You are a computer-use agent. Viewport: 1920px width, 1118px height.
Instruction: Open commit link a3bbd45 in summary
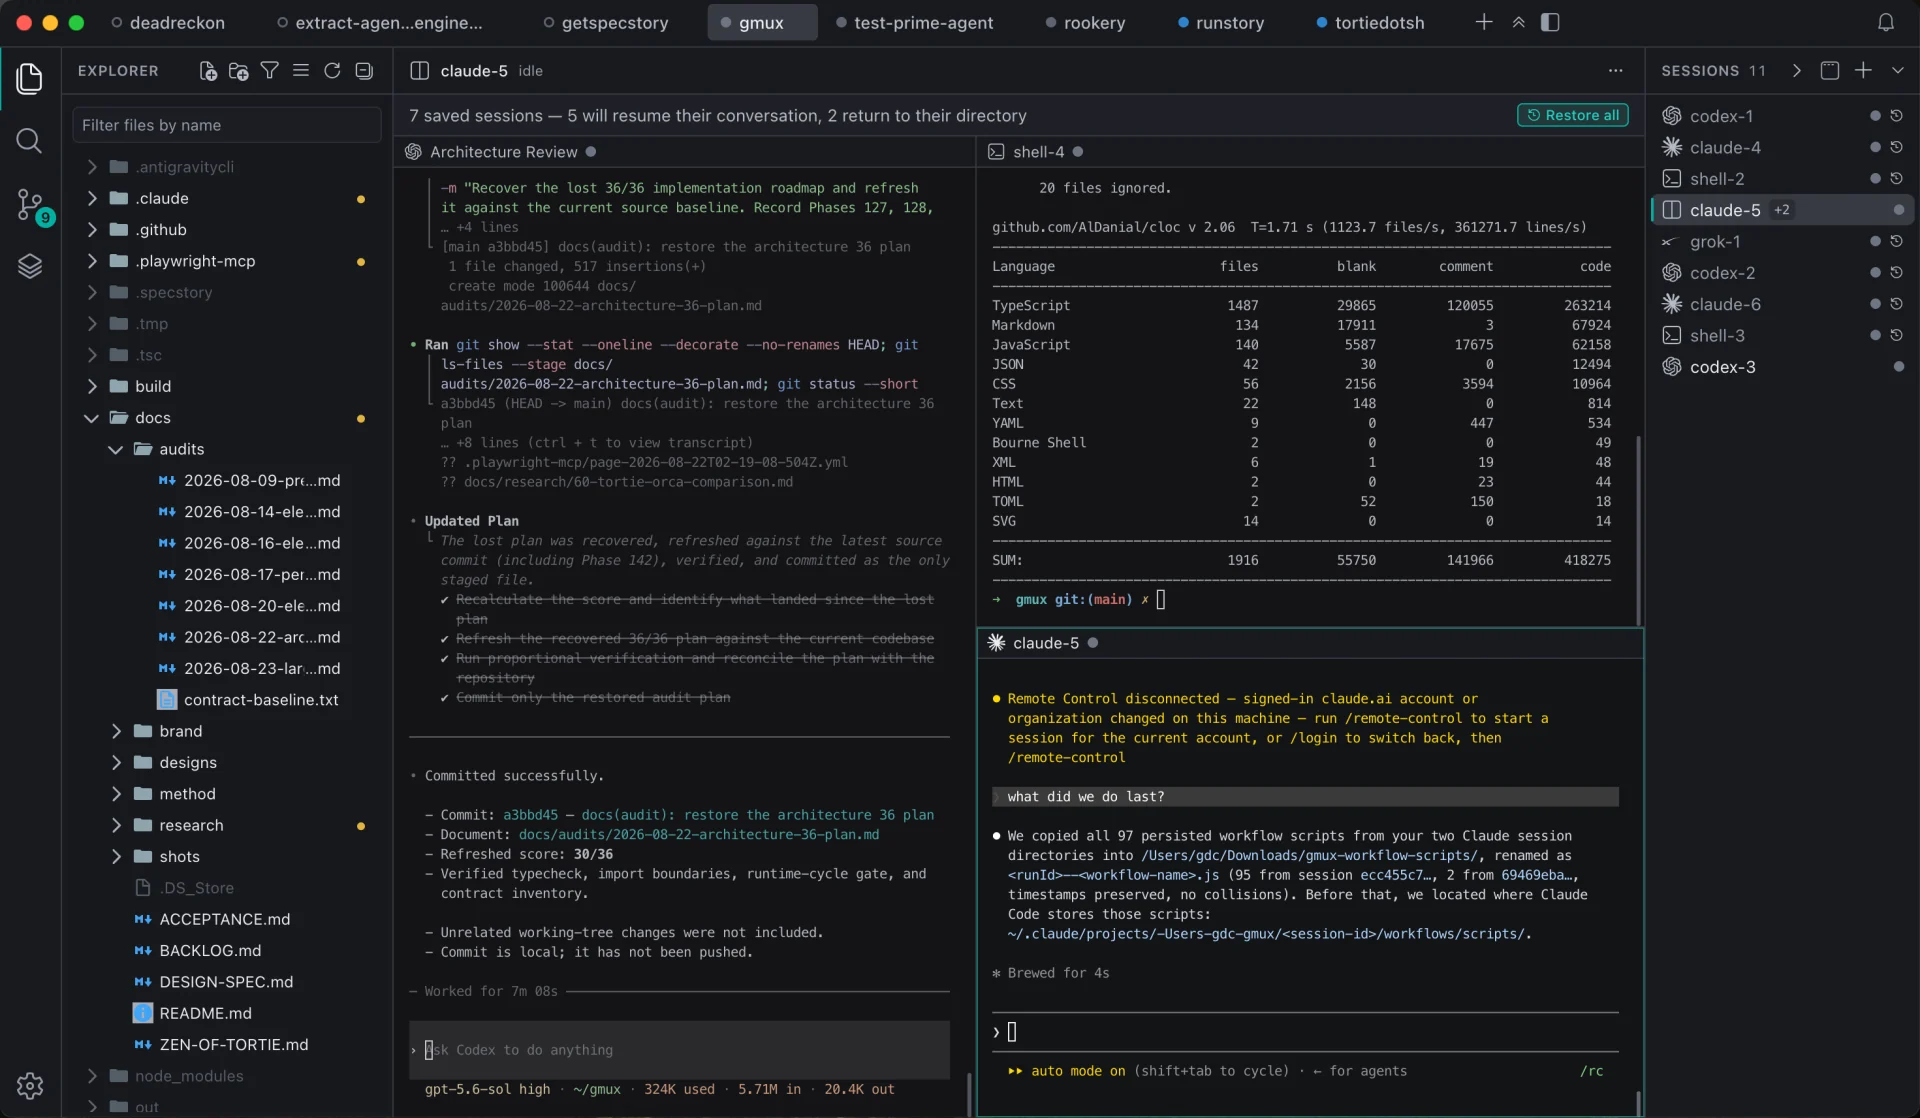click(530, 815)
